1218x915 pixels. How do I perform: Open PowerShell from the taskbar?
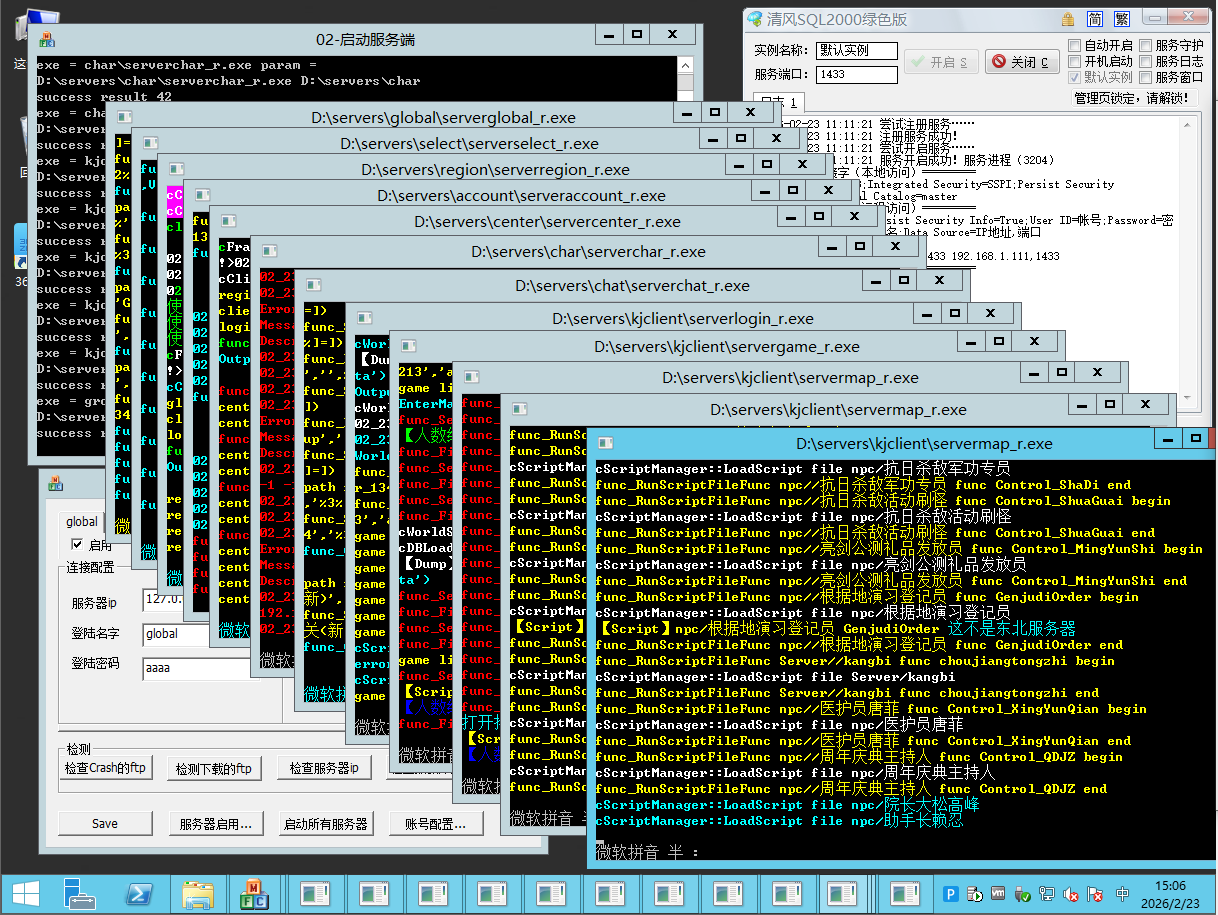pyautogui.click(x=138, y=892)
